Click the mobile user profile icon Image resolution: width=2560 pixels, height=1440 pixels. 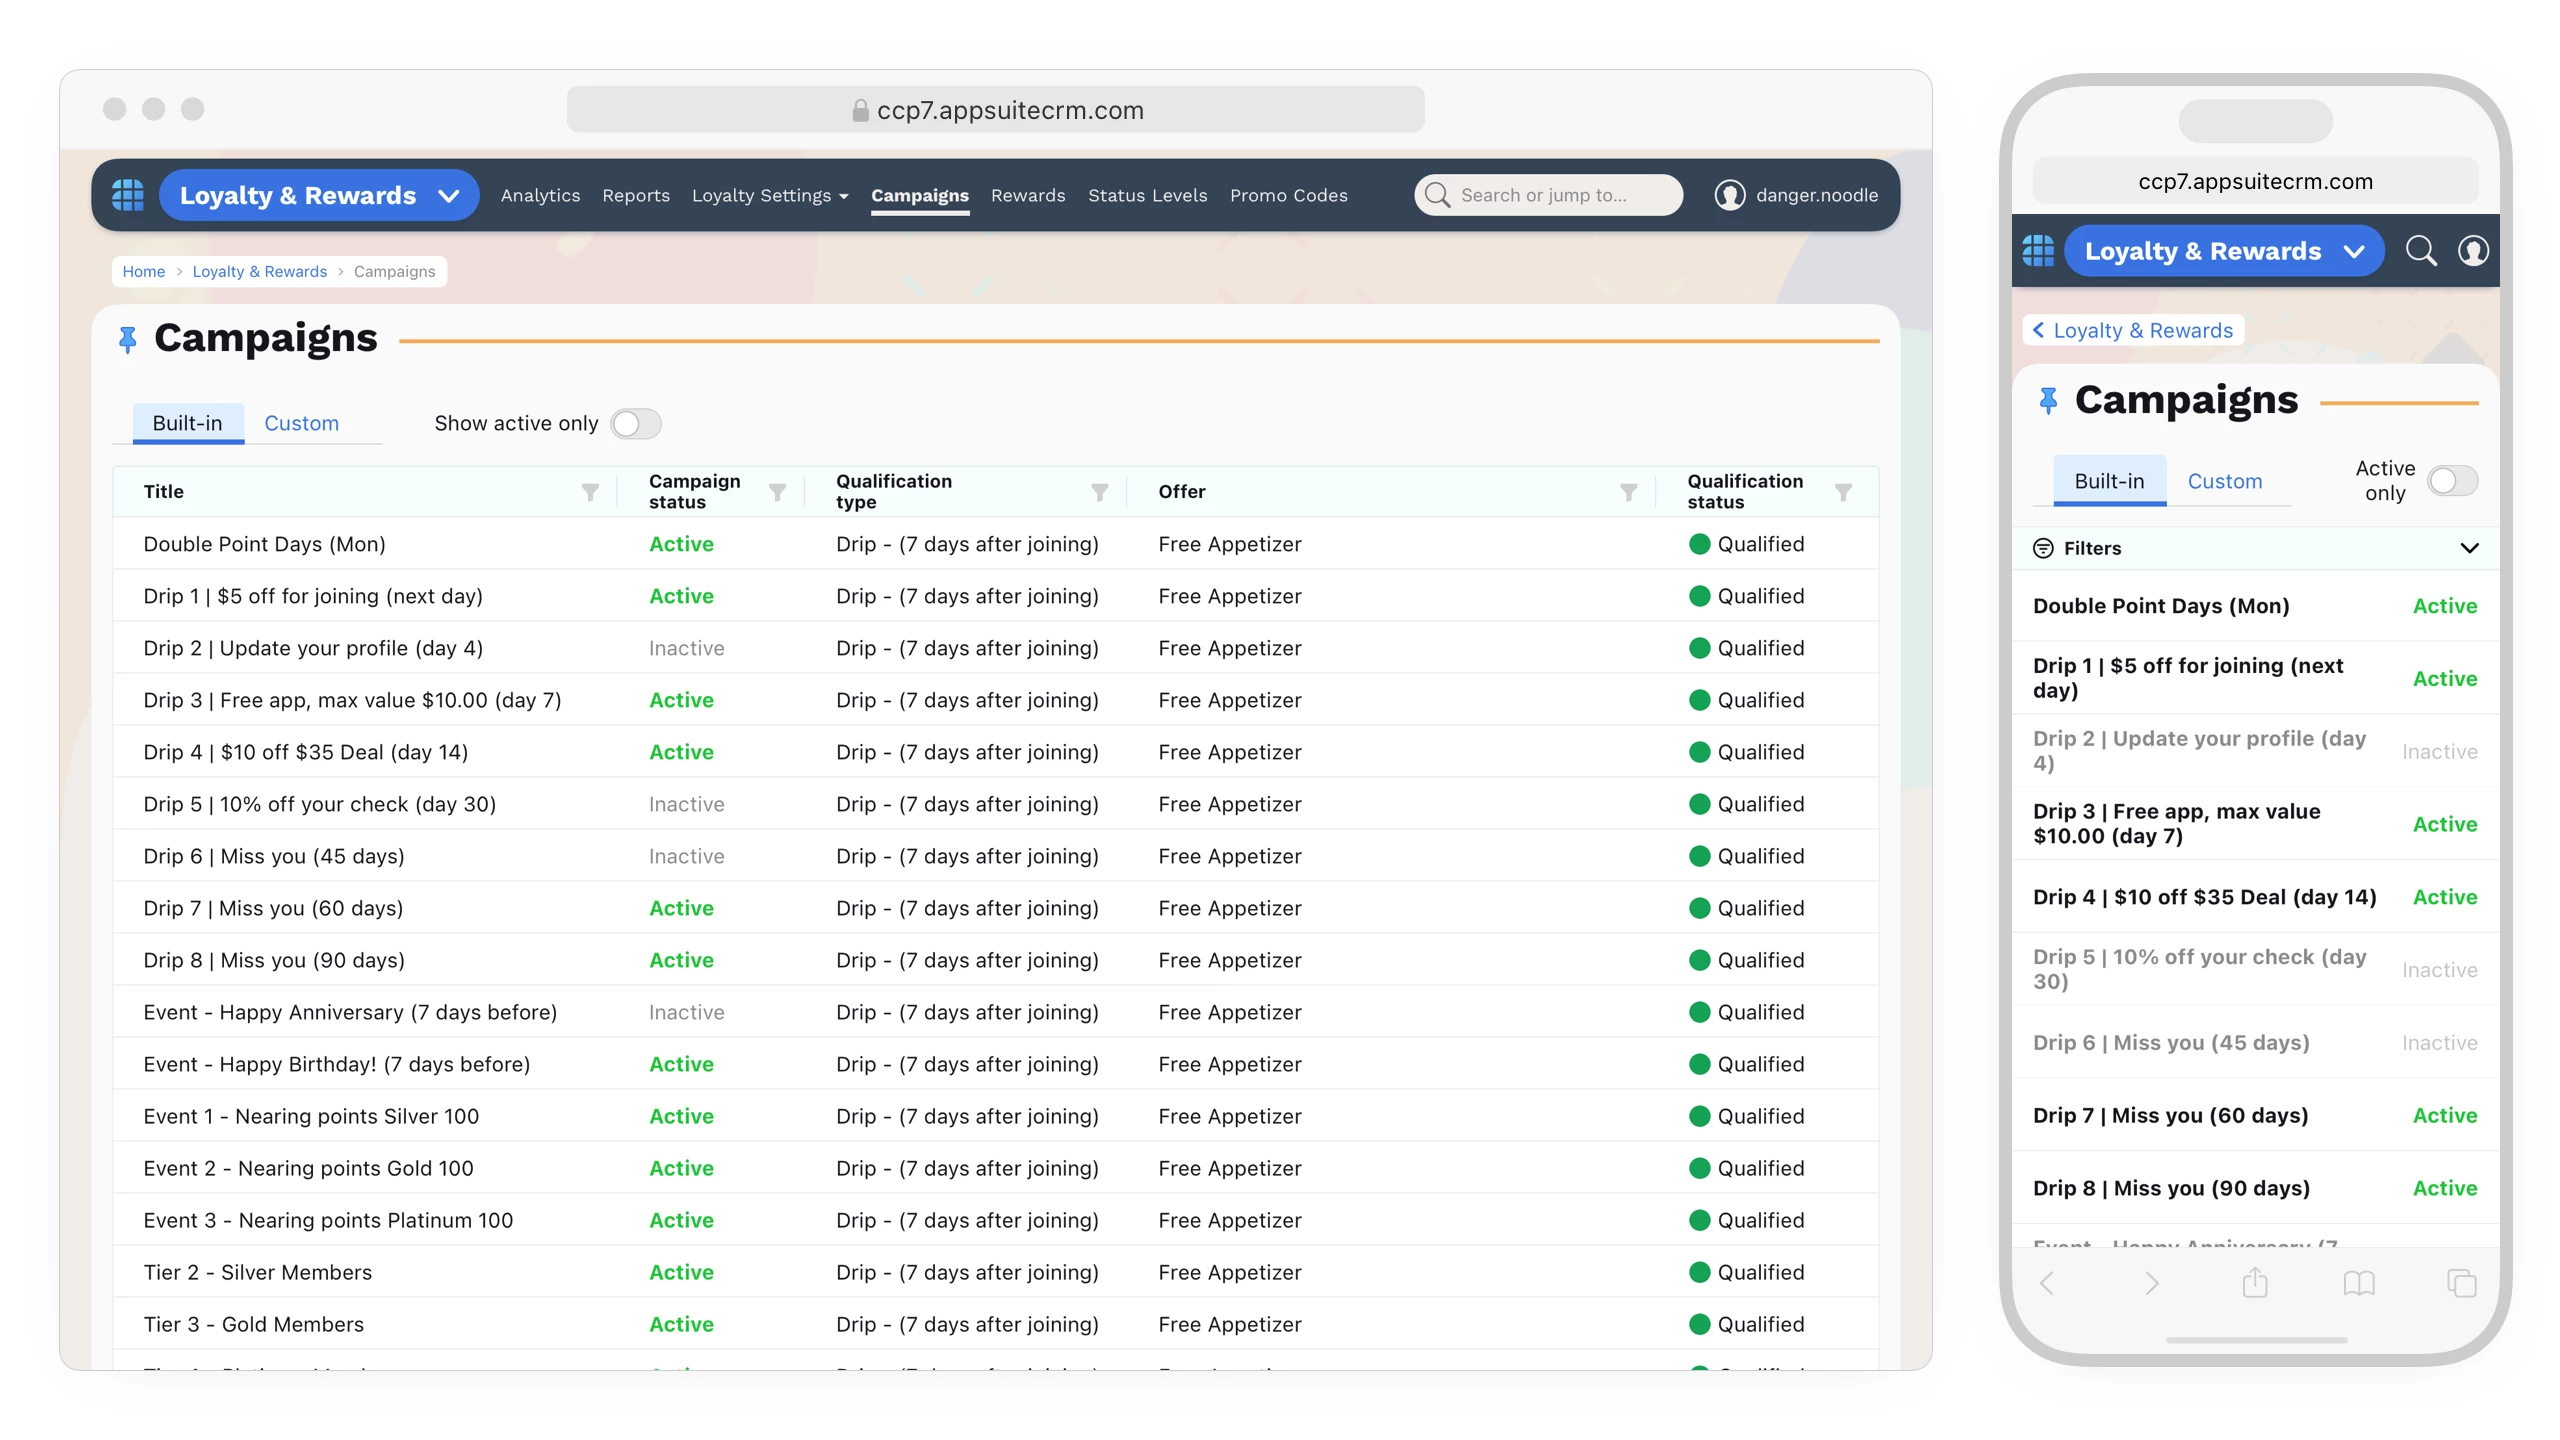pos(2473,251)
